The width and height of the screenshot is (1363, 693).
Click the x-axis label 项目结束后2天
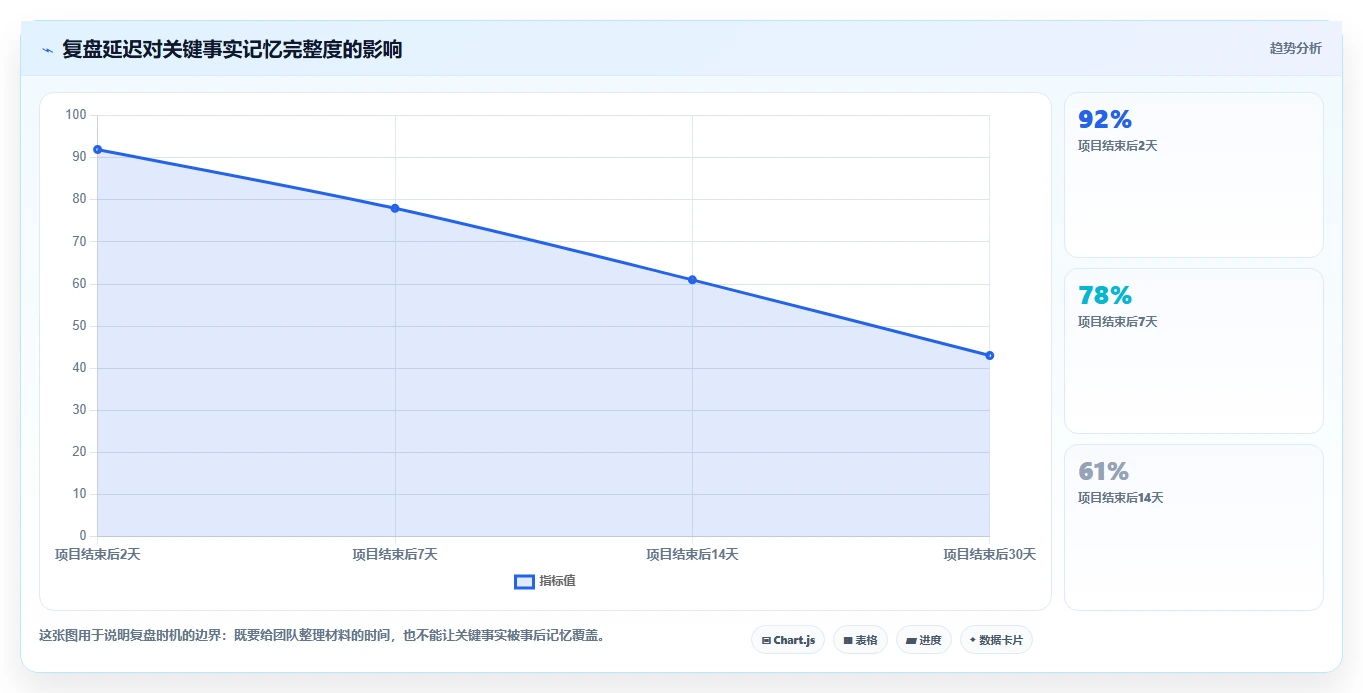(x=98, y=554)
